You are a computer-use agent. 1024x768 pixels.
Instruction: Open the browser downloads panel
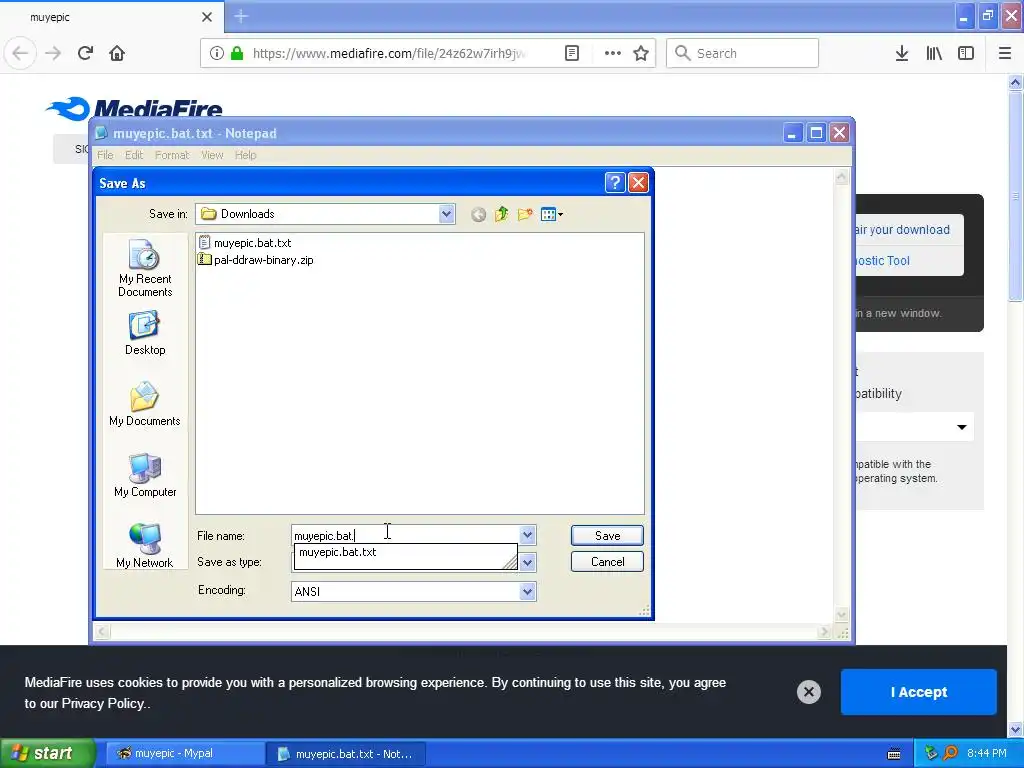(902, 53)
